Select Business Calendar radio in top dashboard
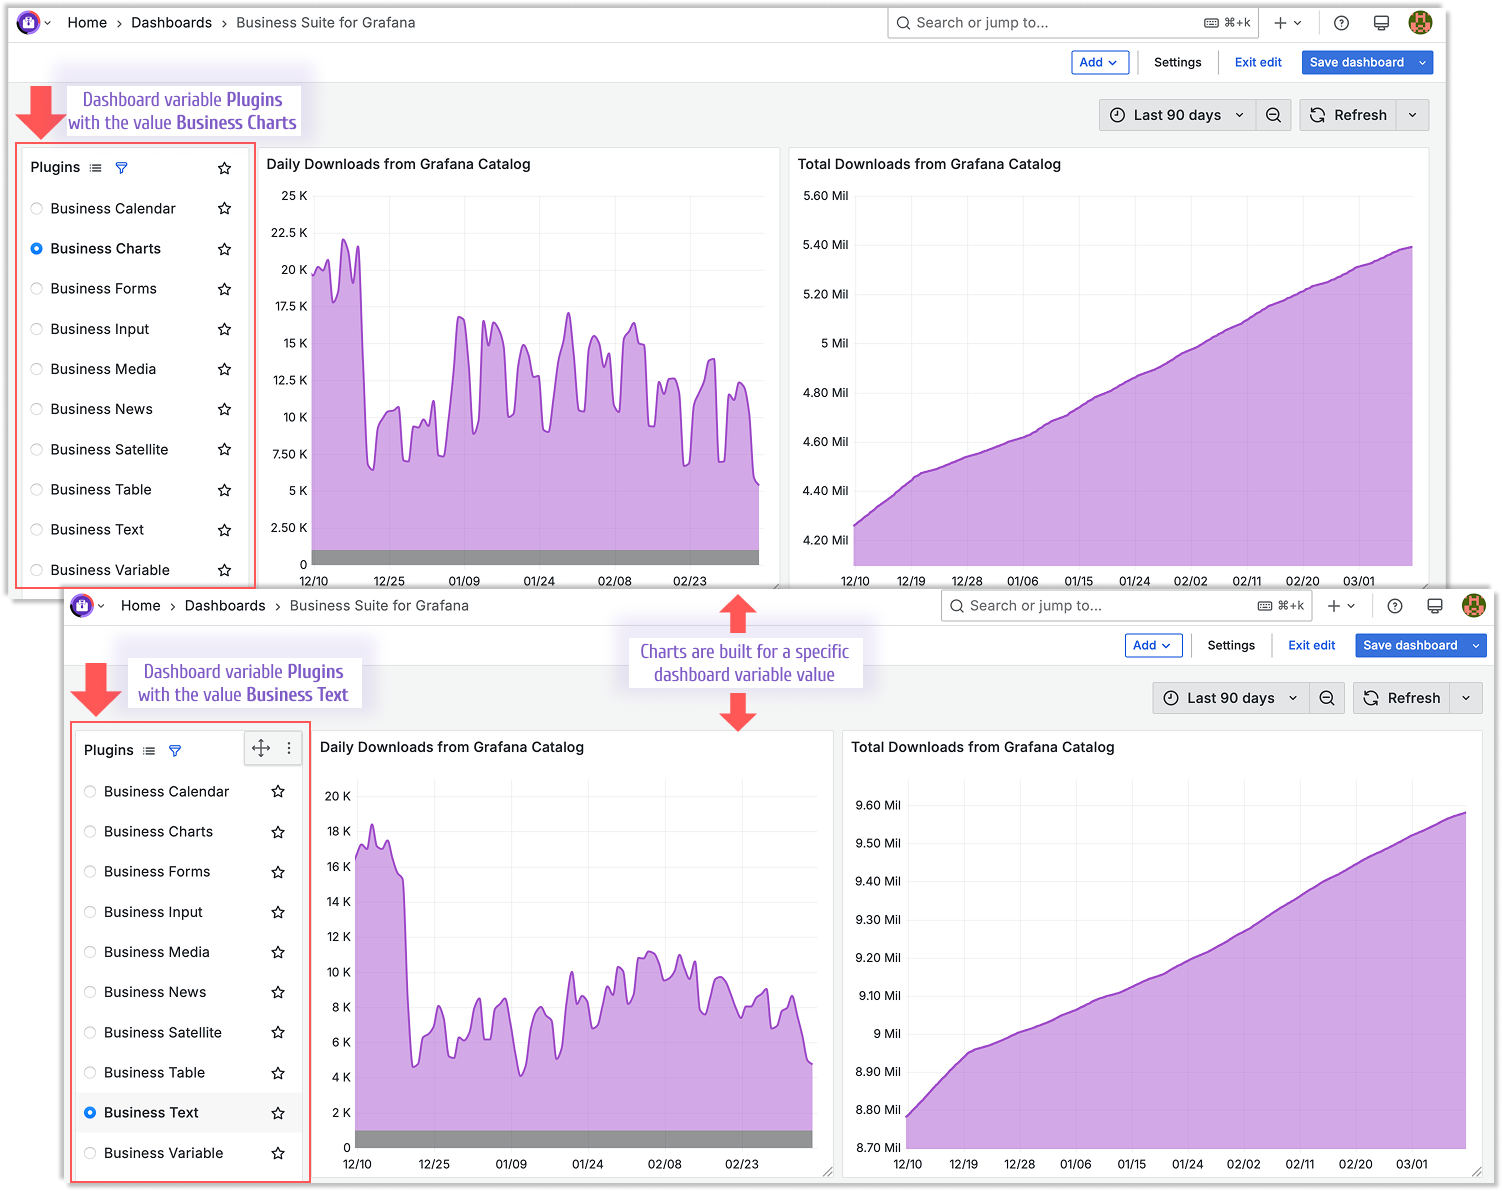This screenshot has width=1502, height=1191. point(37,209)
